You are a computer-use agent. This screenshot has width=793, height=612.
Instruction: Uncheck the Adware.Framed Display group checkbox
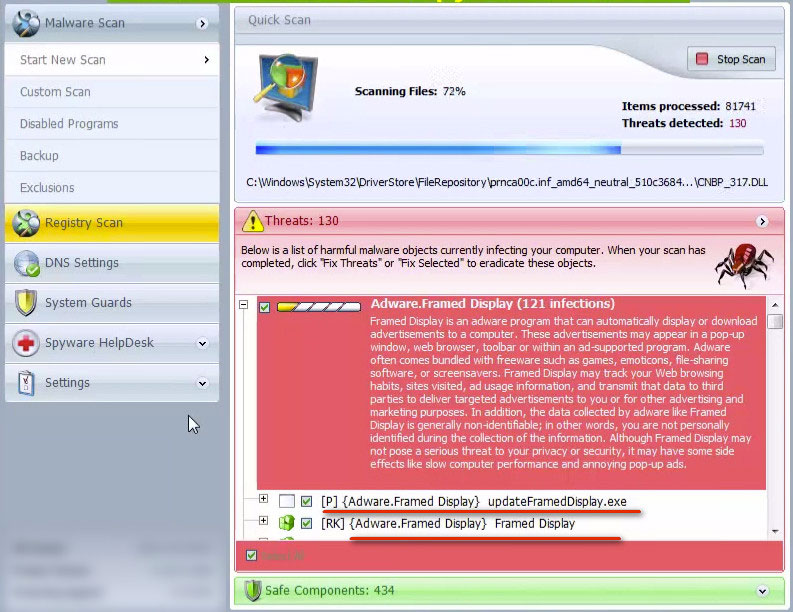(265, 306)
